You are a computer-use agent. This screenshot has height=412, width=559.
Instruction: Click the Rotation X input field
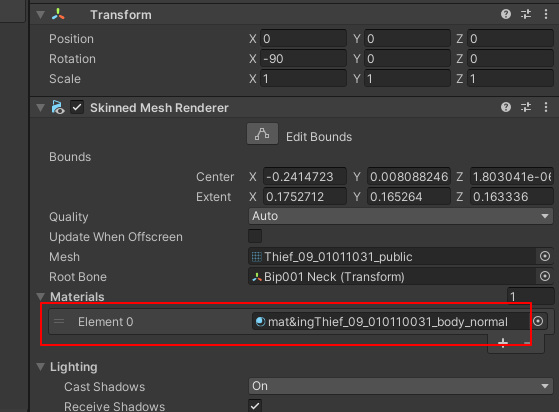click(303, 58)
